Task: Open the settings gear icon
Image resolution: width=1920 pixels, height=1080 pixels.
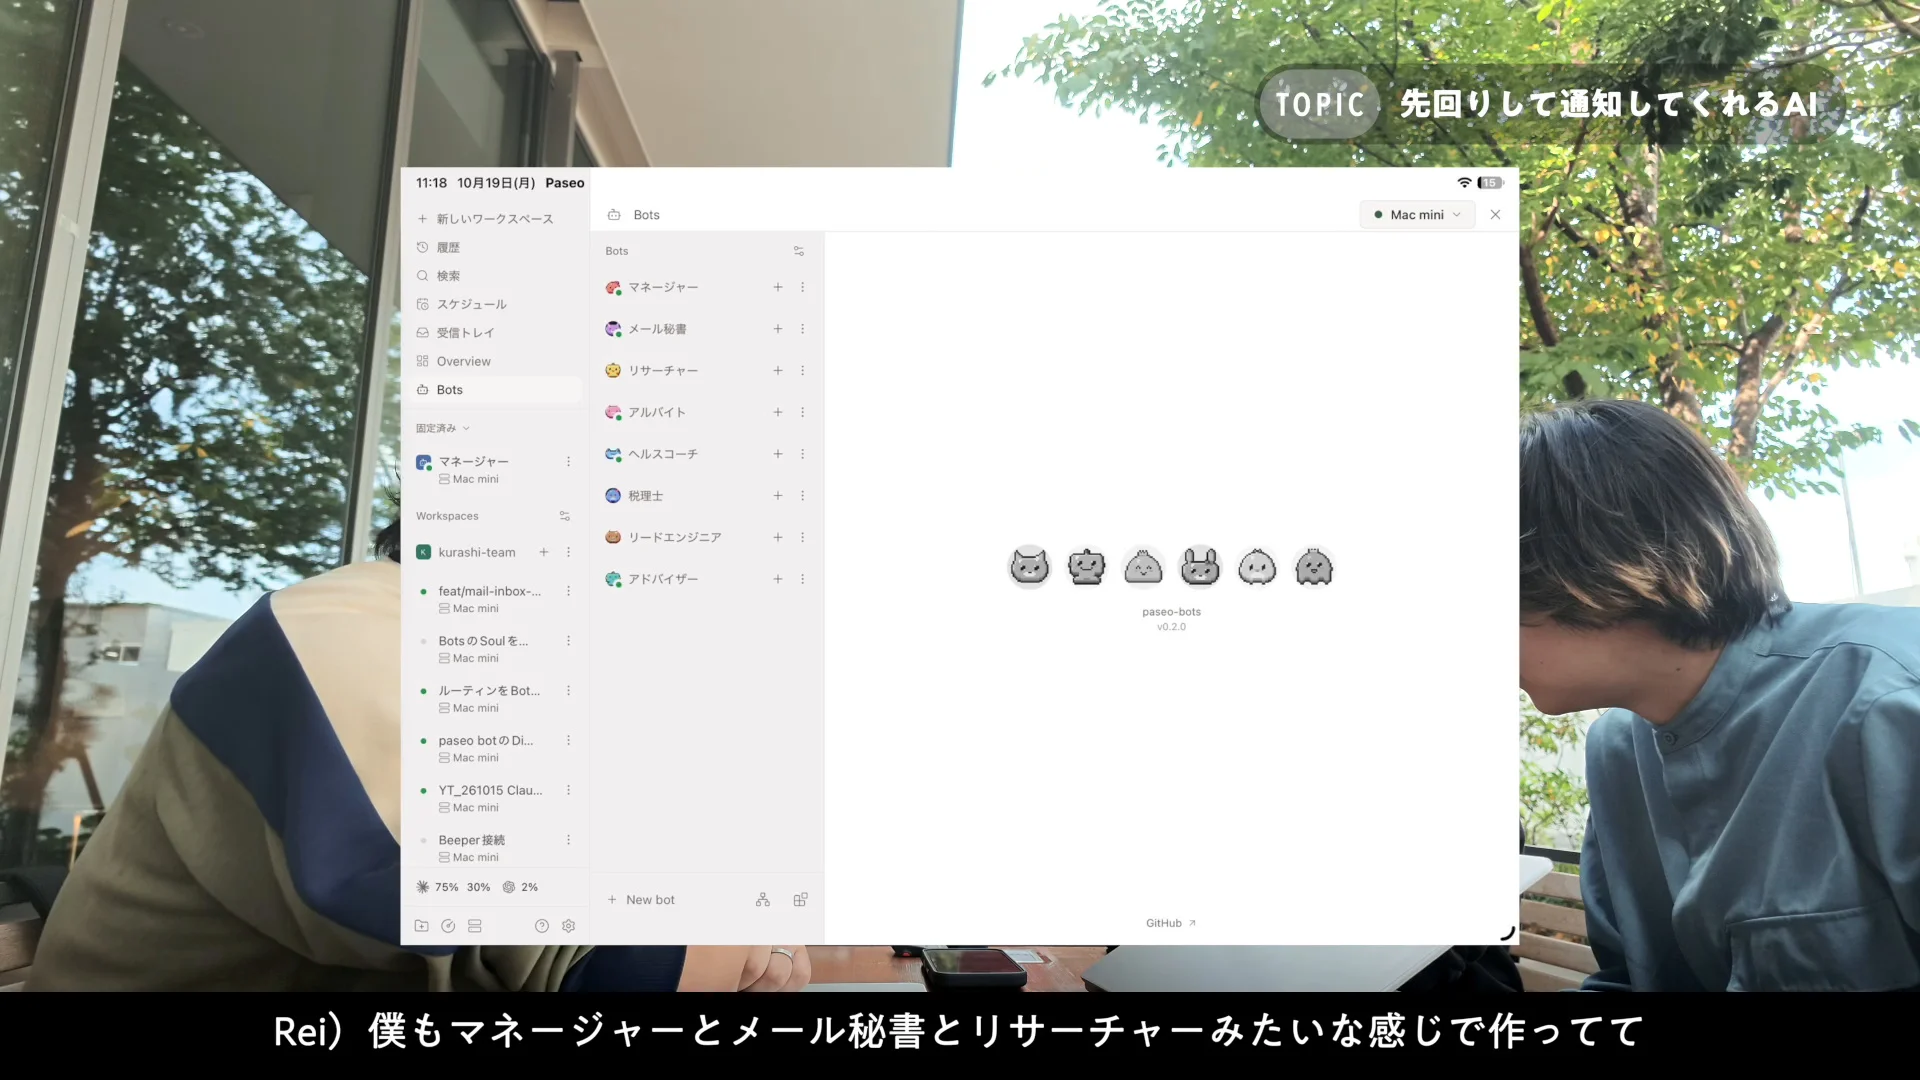Action: 569,926
